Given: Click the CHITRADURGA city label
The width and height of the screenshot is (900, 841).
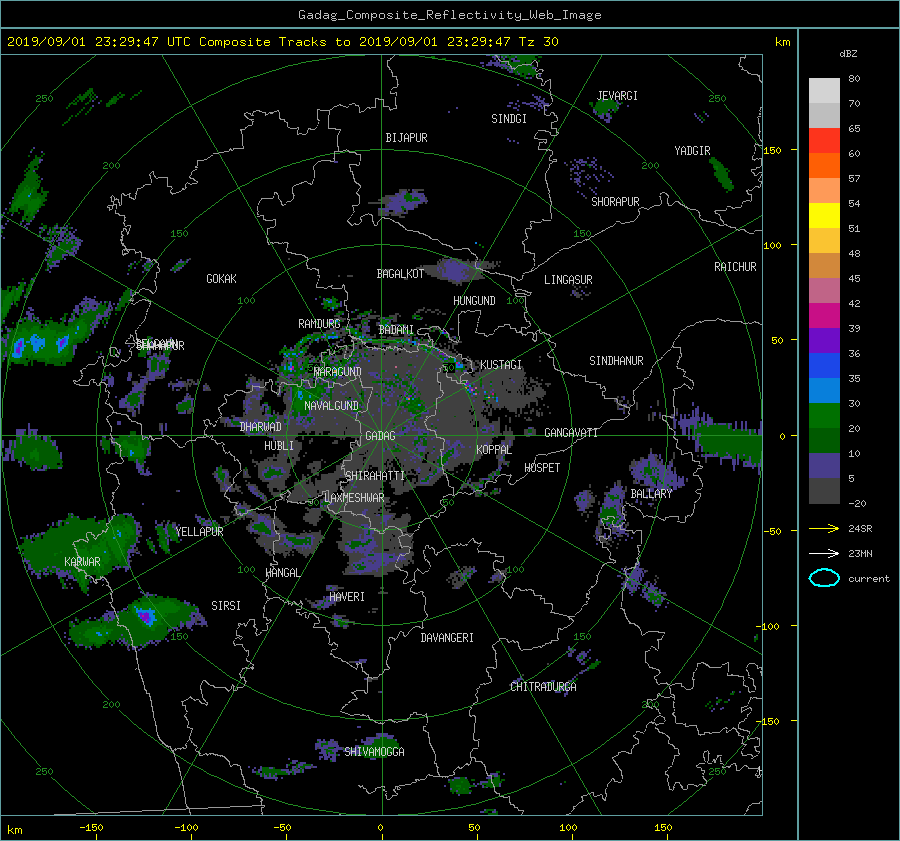Looking at the screenshot, I should pyautogui.click(x=543, y=687).
